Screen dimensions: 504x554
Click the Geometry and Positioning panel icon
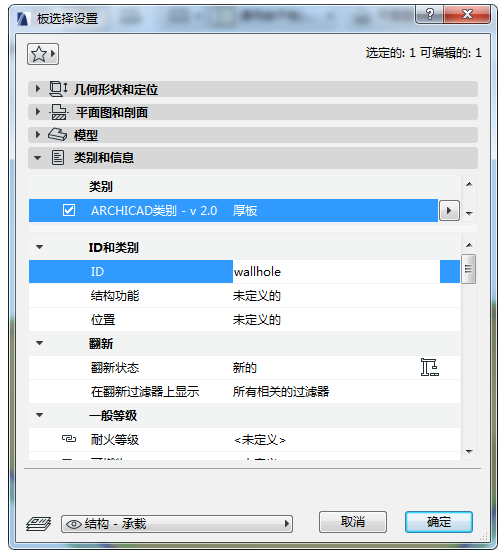click(58, 89)
